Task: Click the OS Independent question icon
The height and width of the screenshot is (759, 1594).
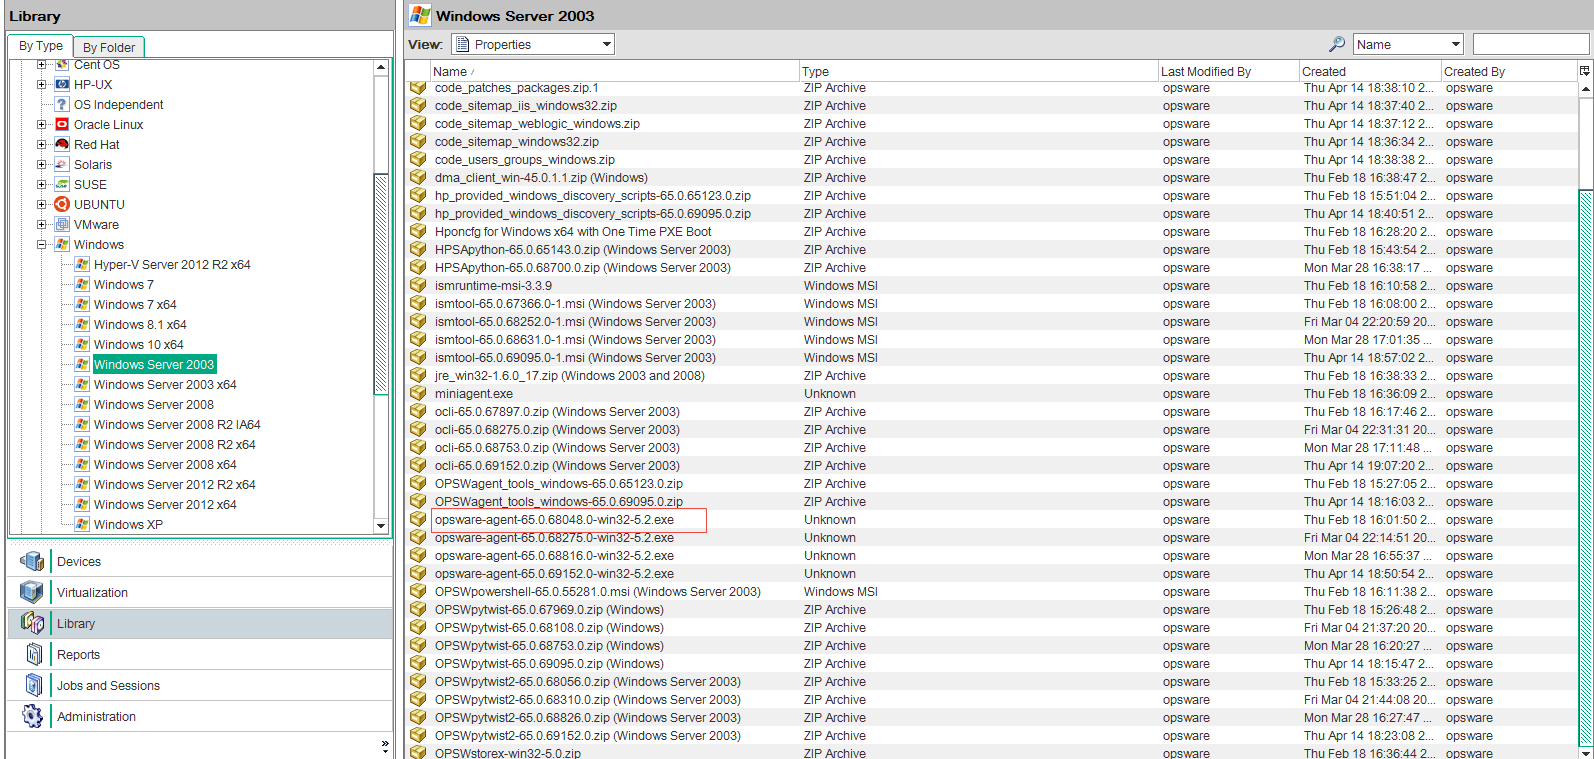Action: coord(62,104)
